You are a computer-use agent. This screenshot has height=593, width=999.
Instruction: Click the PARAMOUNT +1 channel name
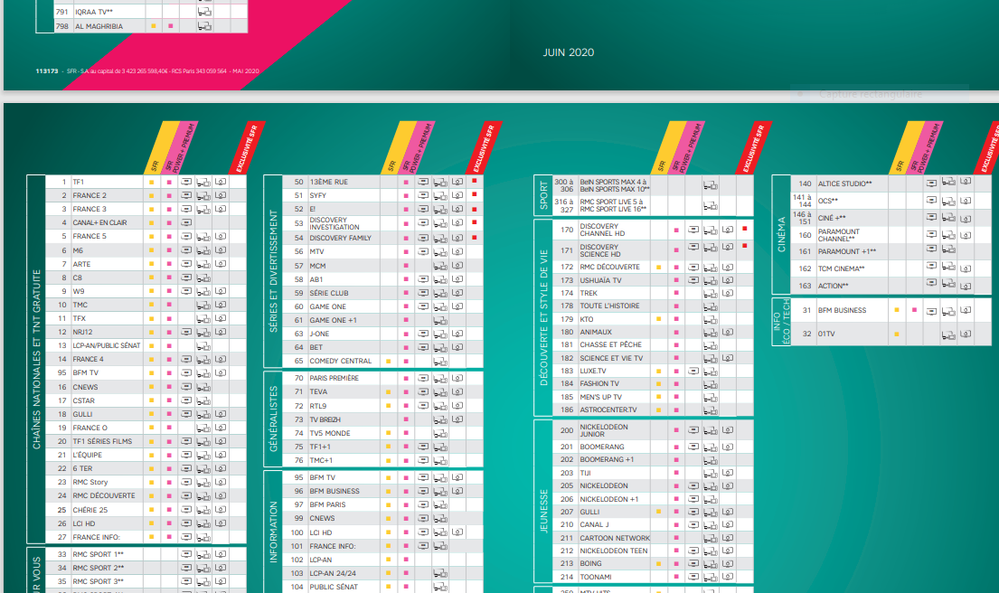[x=847, y=252]
